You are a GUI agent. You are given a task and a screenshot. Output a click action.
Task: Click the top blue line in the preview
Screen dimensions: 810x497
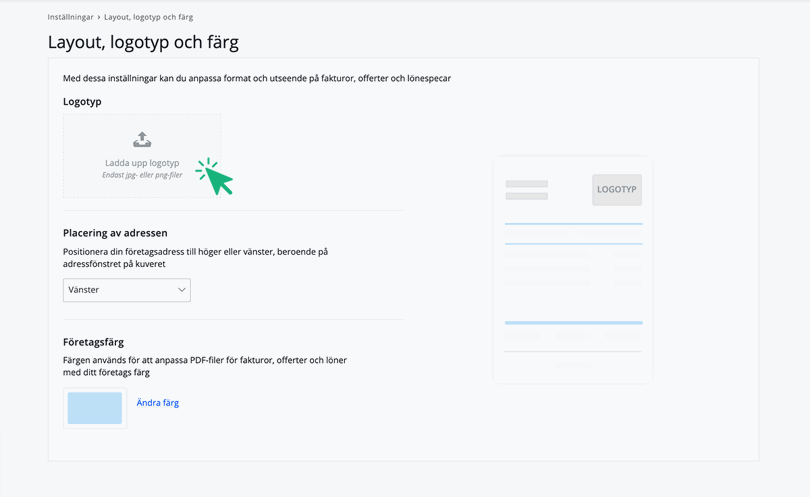pyautogui.click(x=573, y=225)
